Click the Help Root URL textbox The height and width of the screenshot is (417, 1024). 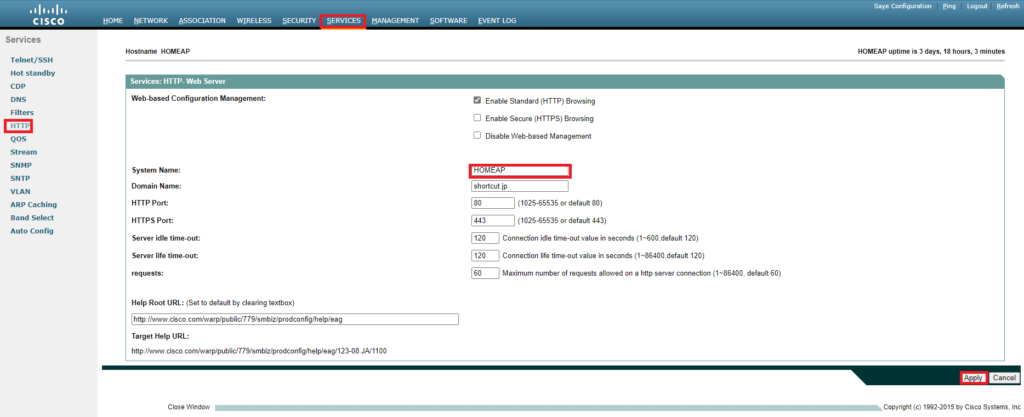point(295,319)
